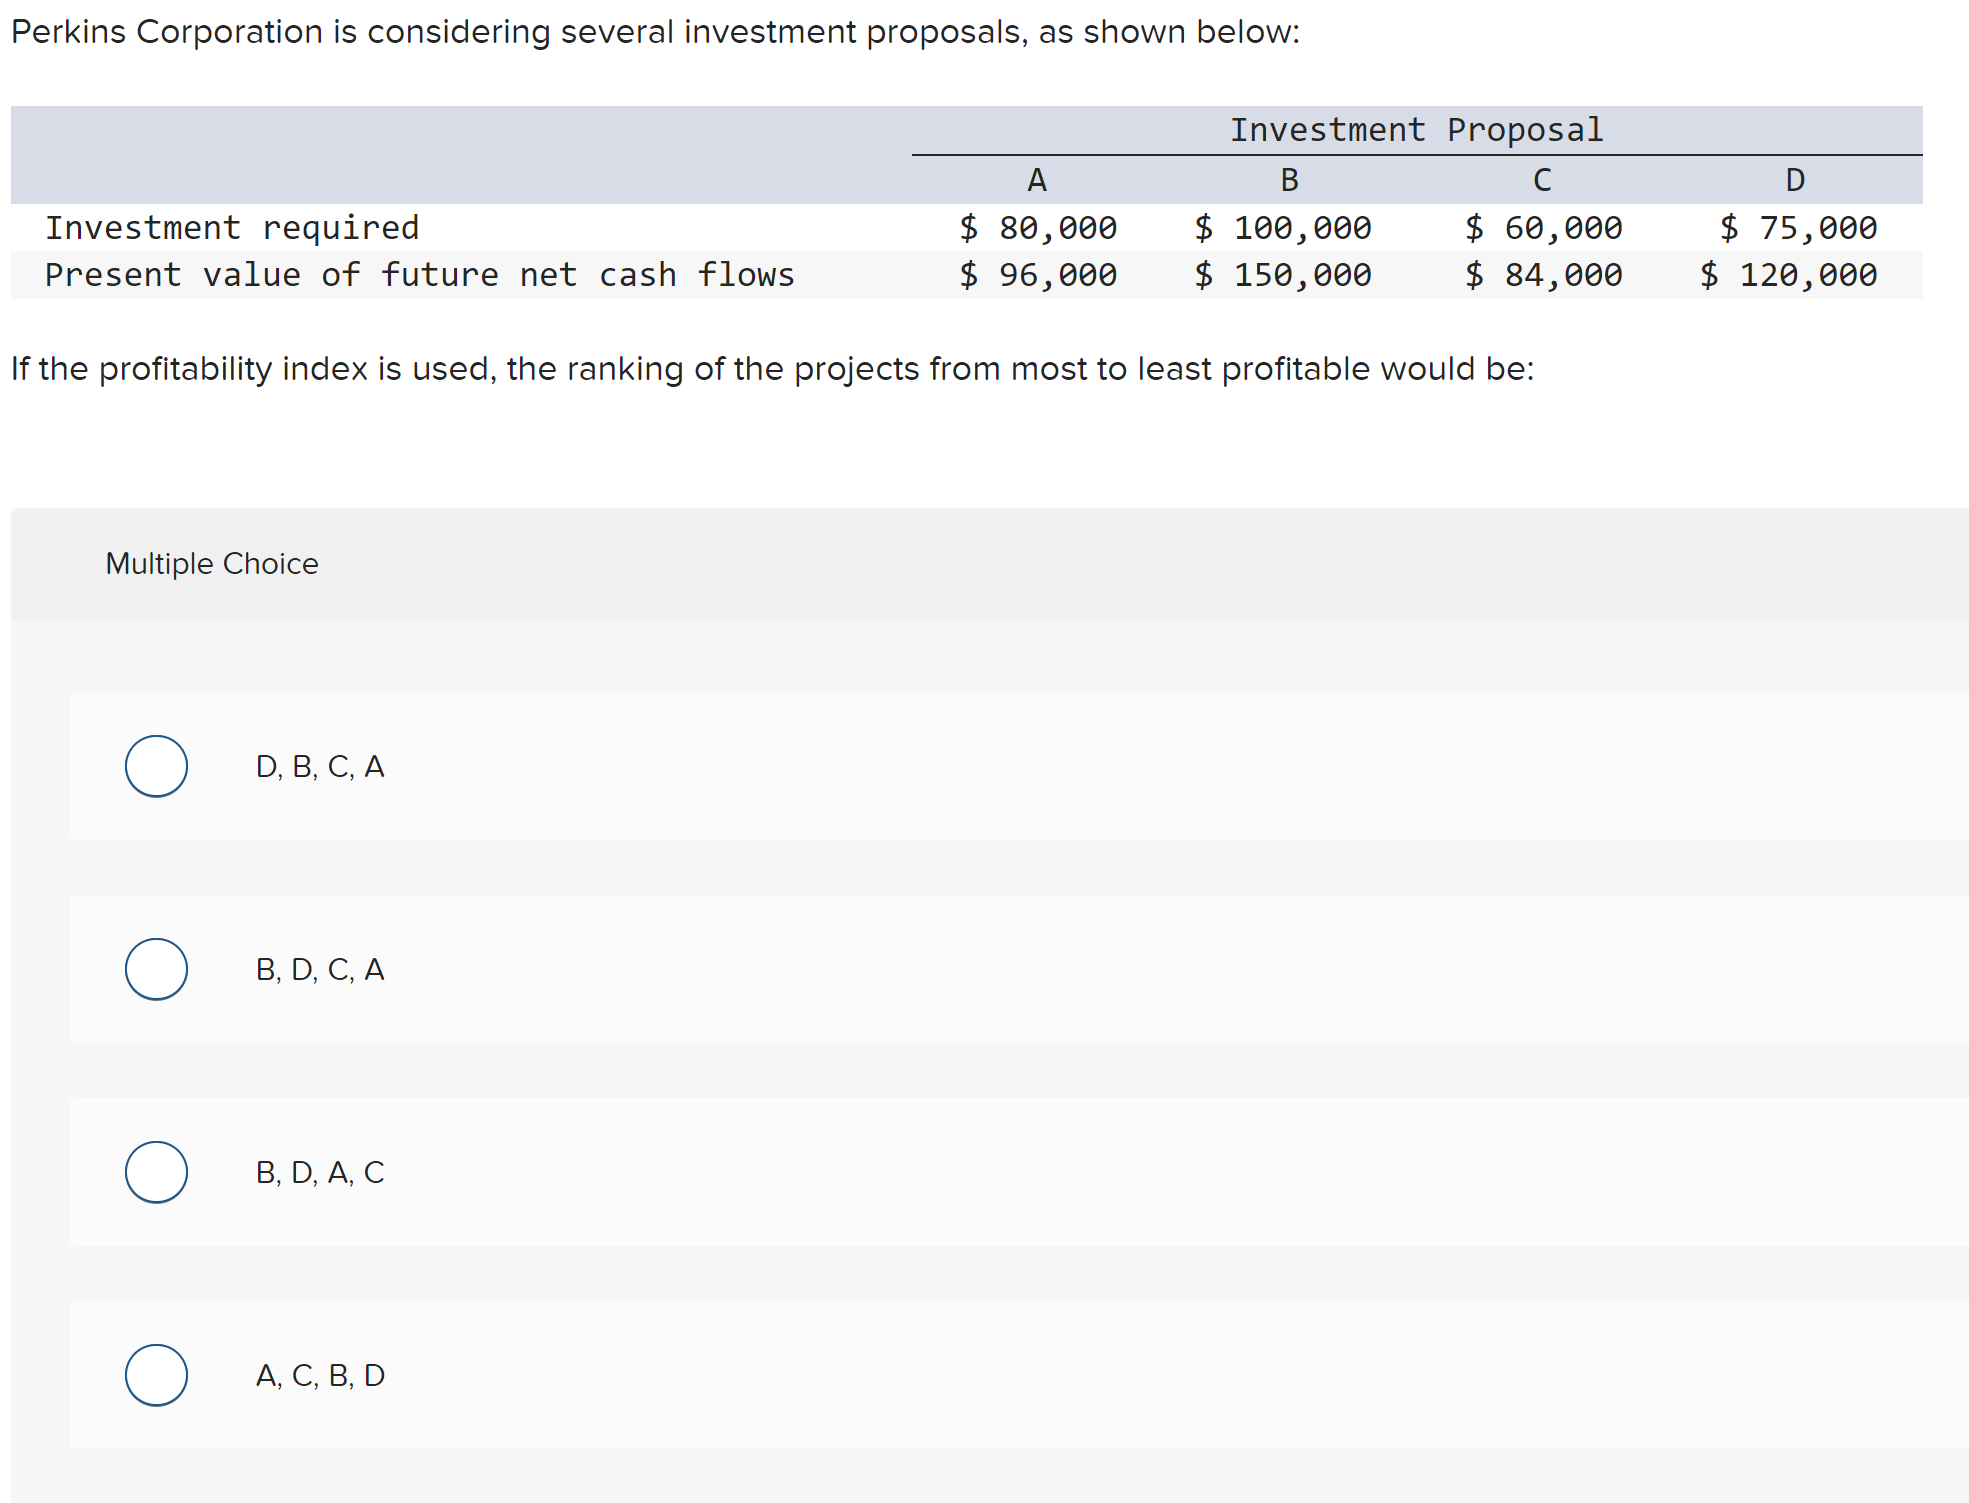Select the radio button for "B, D, C, A"

pyautogui.click(x=156, y=969)
